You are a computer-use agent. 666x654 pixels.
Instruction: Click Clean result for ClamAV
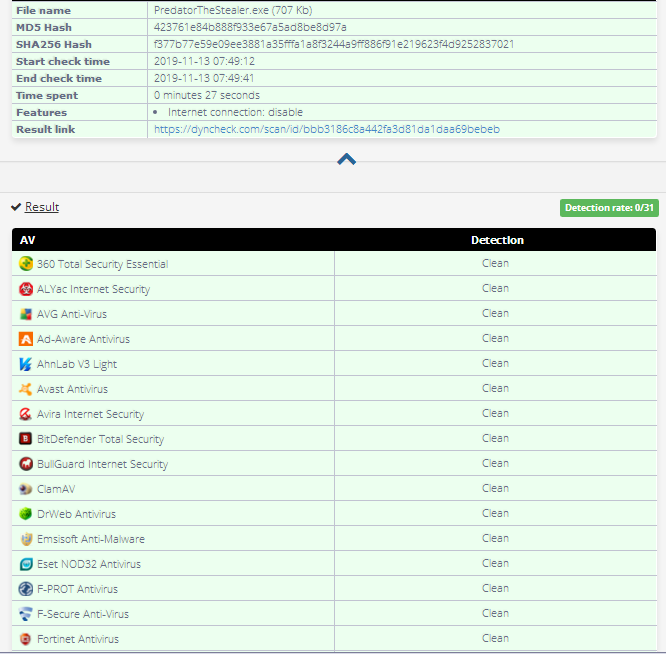[495, 488]
